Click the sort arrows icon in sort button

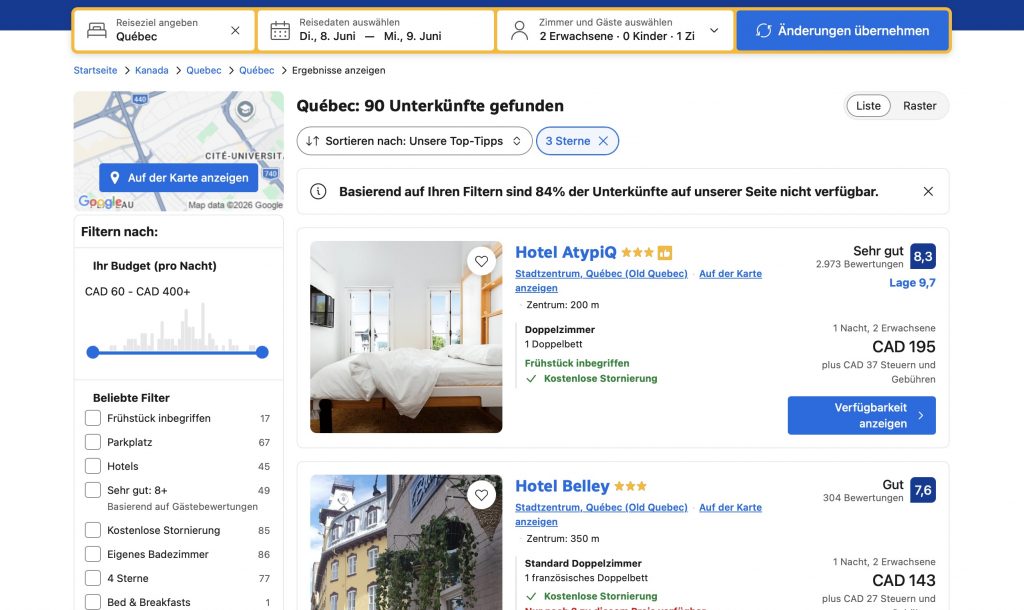(x=313, y=141)
